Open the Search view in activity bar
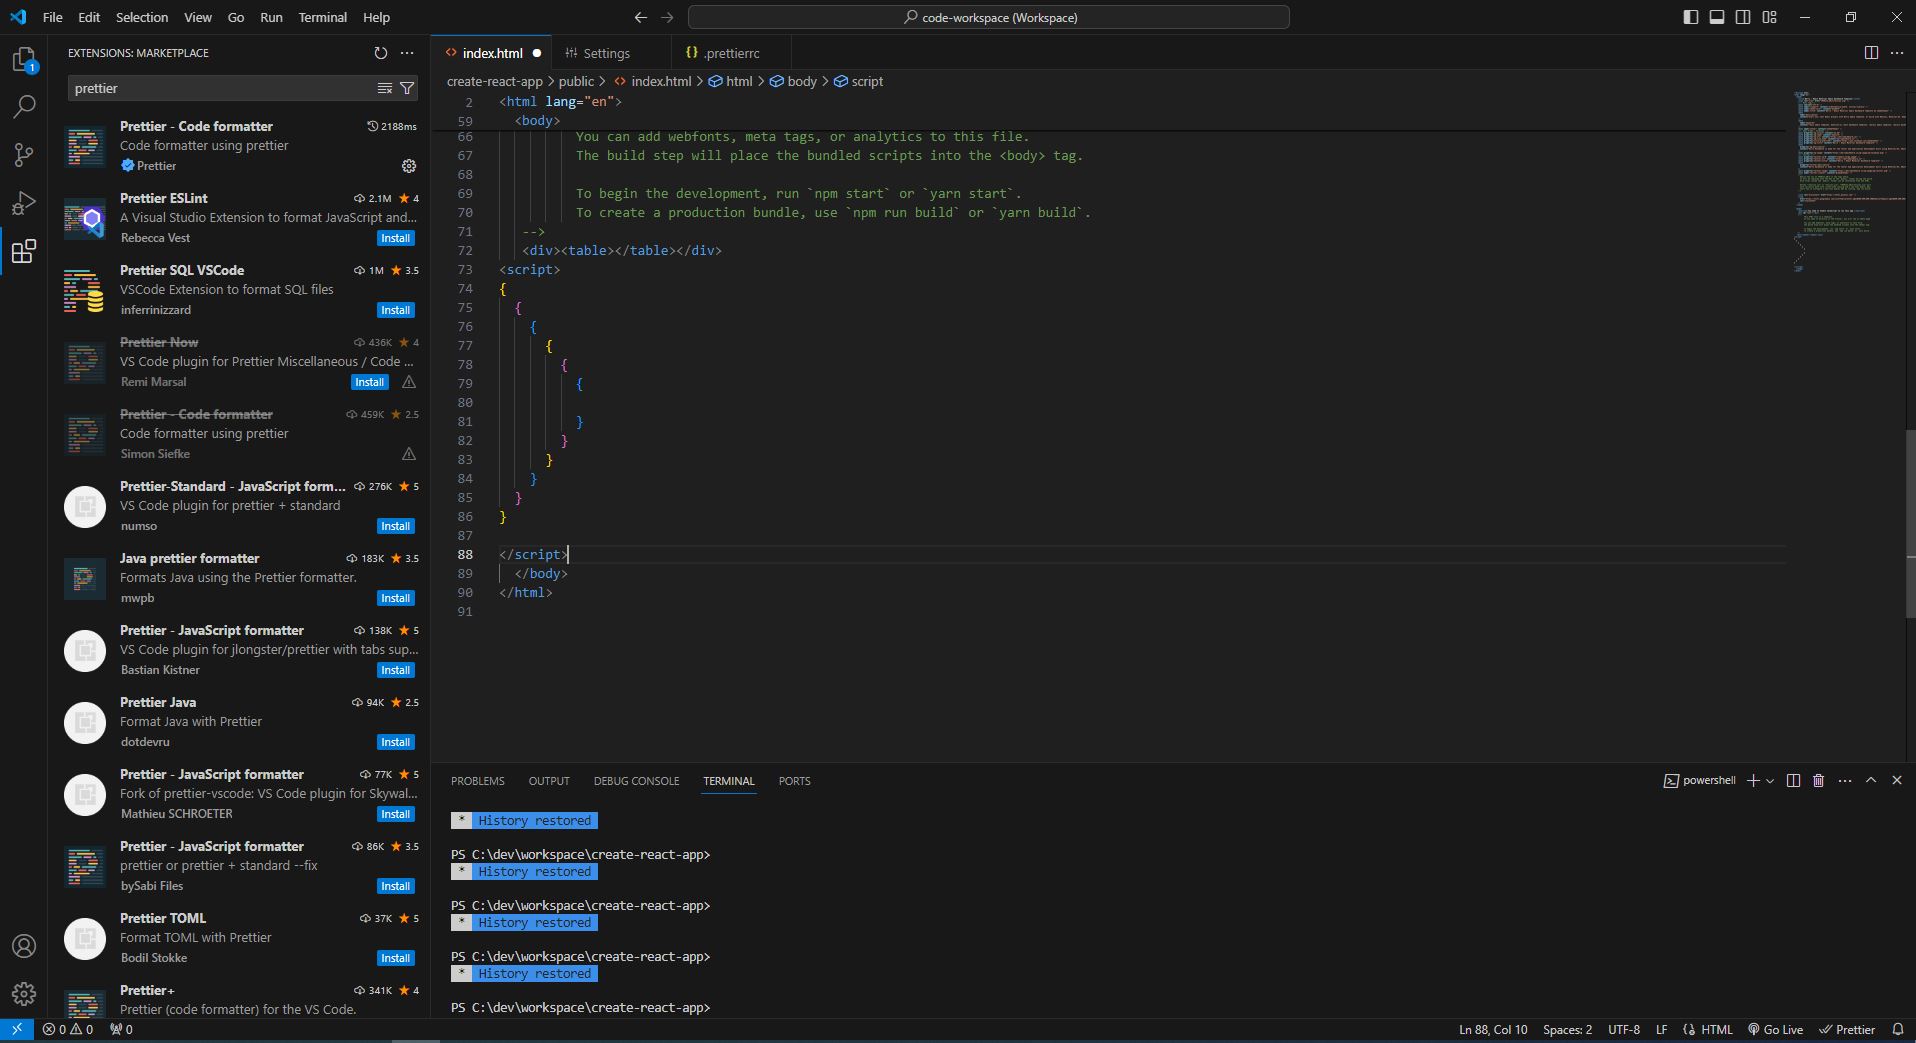Image resolution: width=1916 pixels, height=1043 pixels. pyautogui.click(x=24, y=106)
